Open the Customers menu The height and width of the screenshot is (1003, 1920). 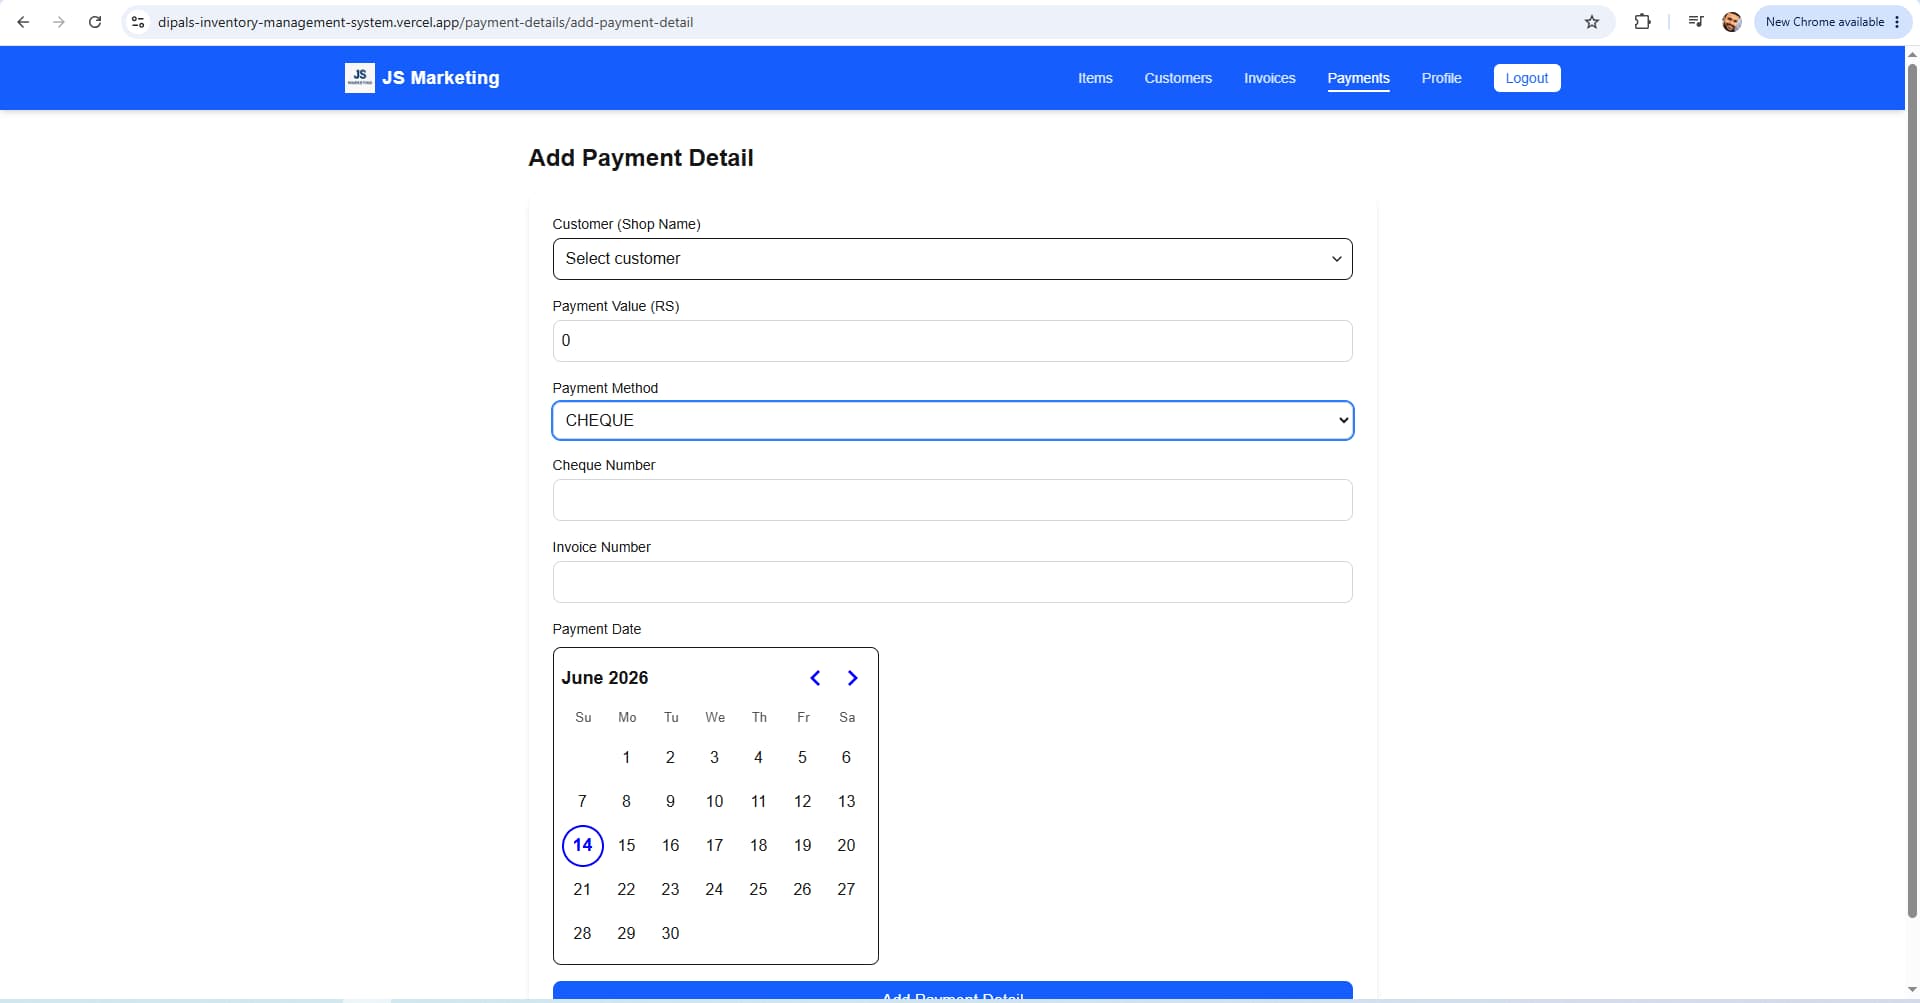[x=1178, y=78]
